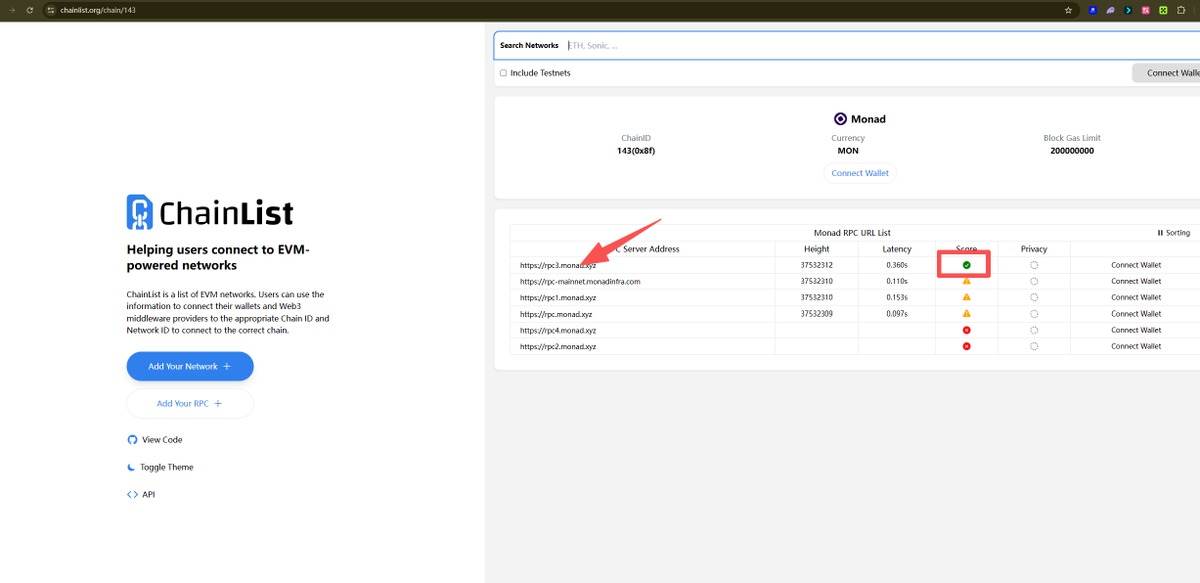
Task: Click the warning score icon for rpc.monad.xyz
Action: [966, 314]
